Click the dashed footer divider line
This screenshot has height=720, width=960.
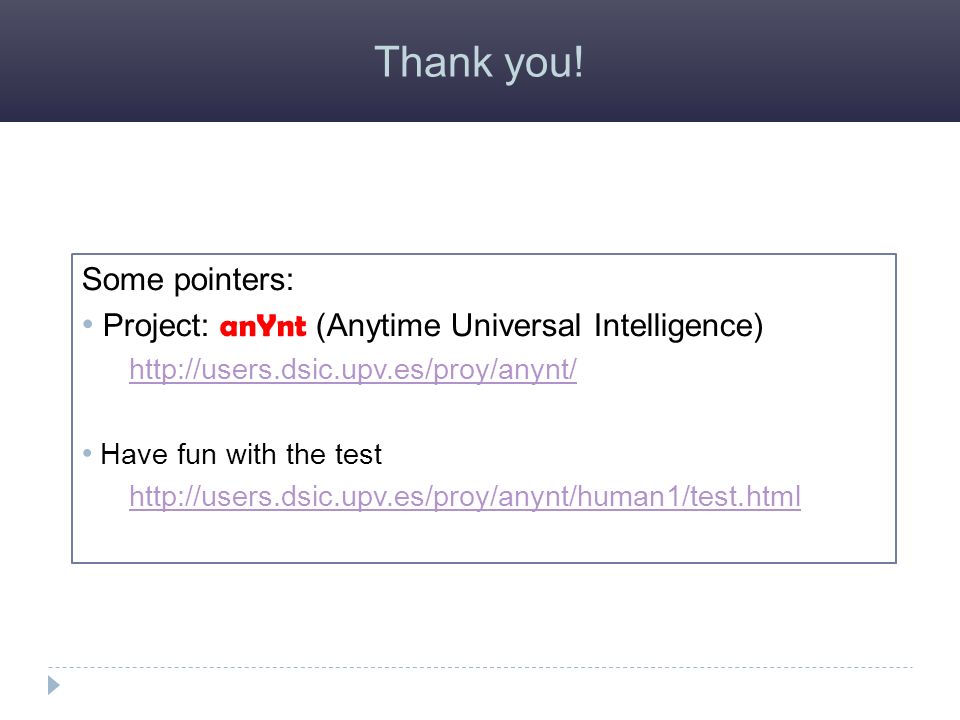point(481,667)
